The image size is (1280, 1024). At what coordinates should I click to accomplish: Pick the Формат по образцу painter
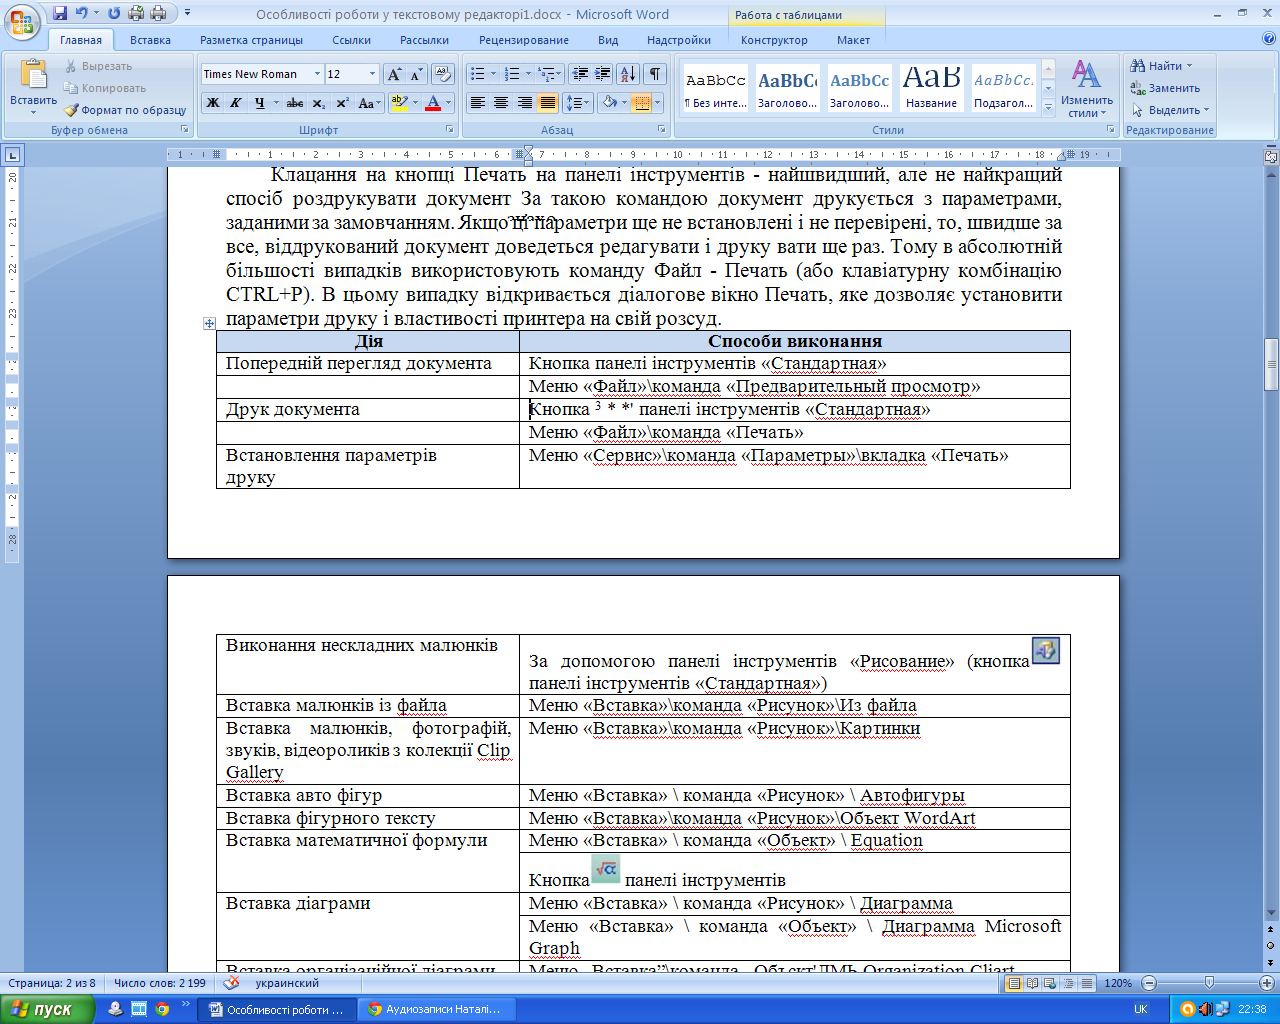coord(125,110)
